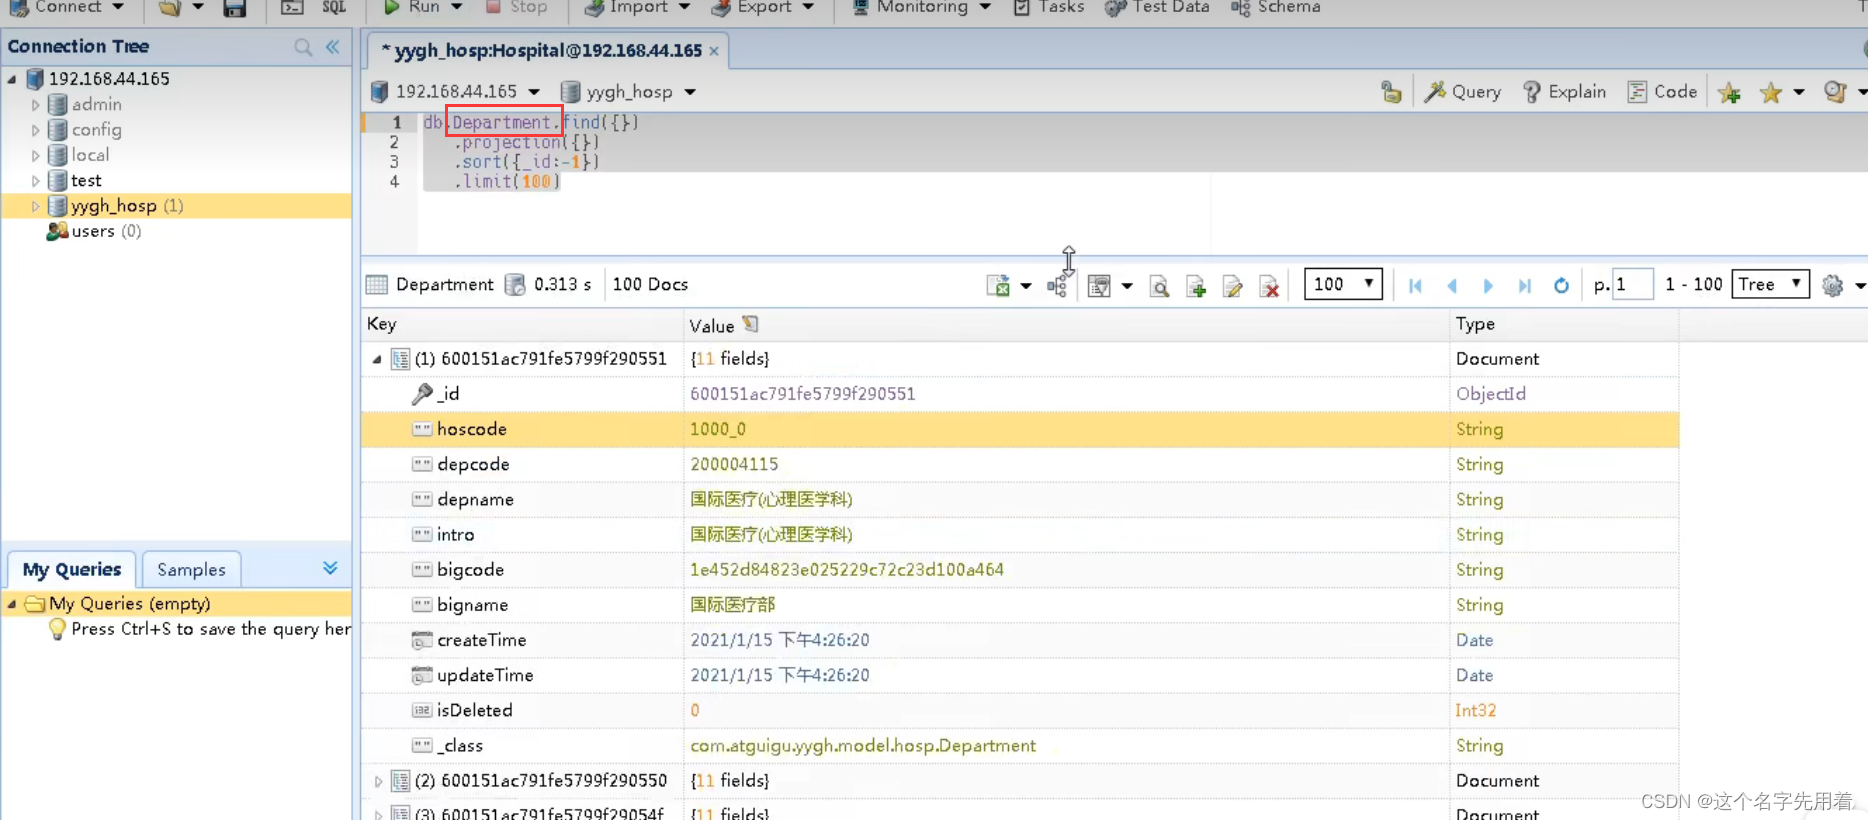Expand the local database node
The width and height of the screenshot is (1868, 820).
36,155
